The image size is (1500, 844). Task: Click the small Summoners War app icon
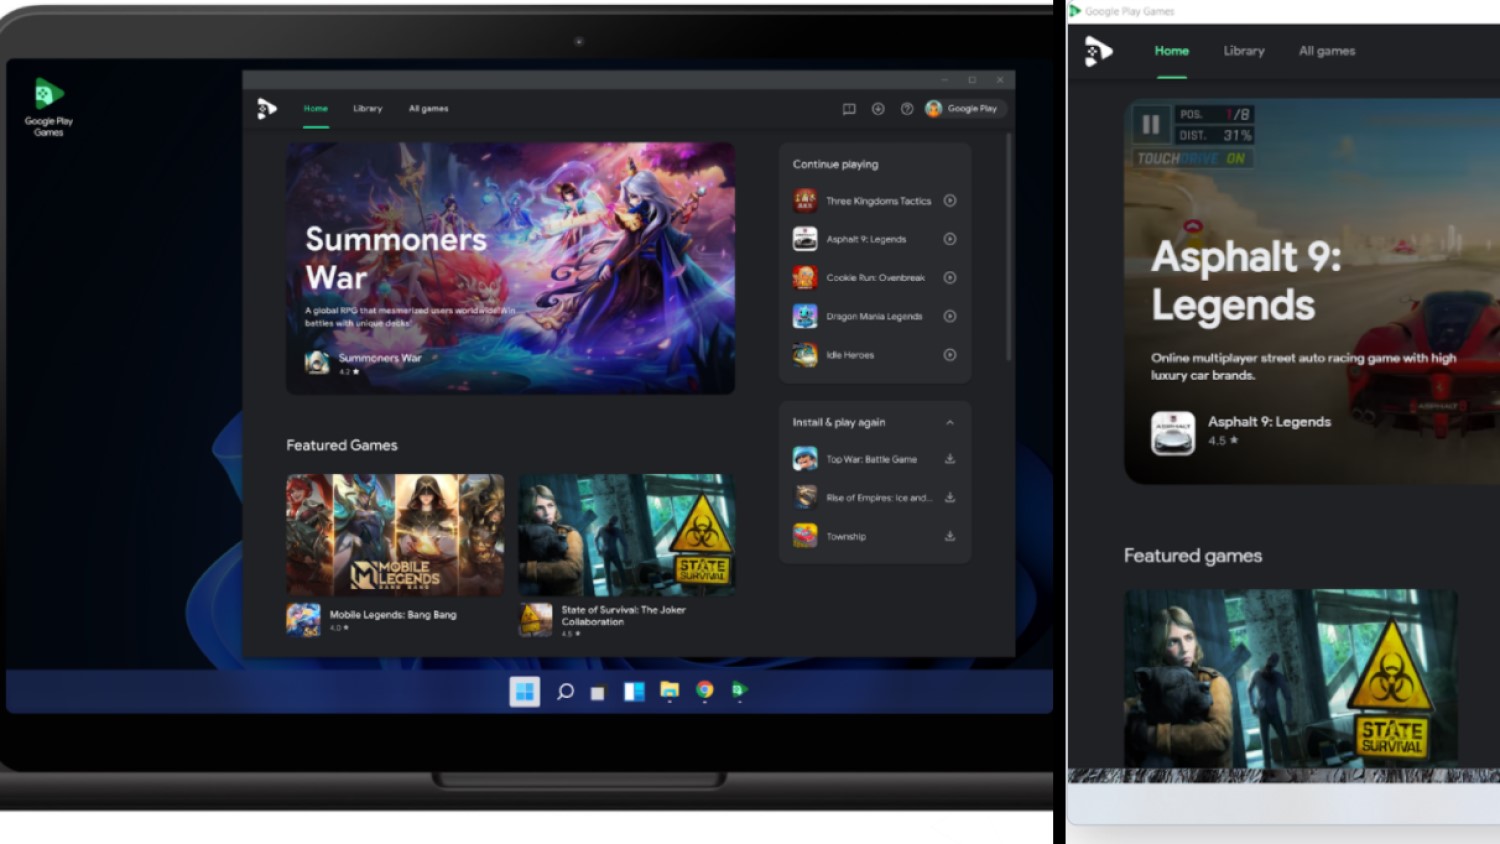point(317,362)
